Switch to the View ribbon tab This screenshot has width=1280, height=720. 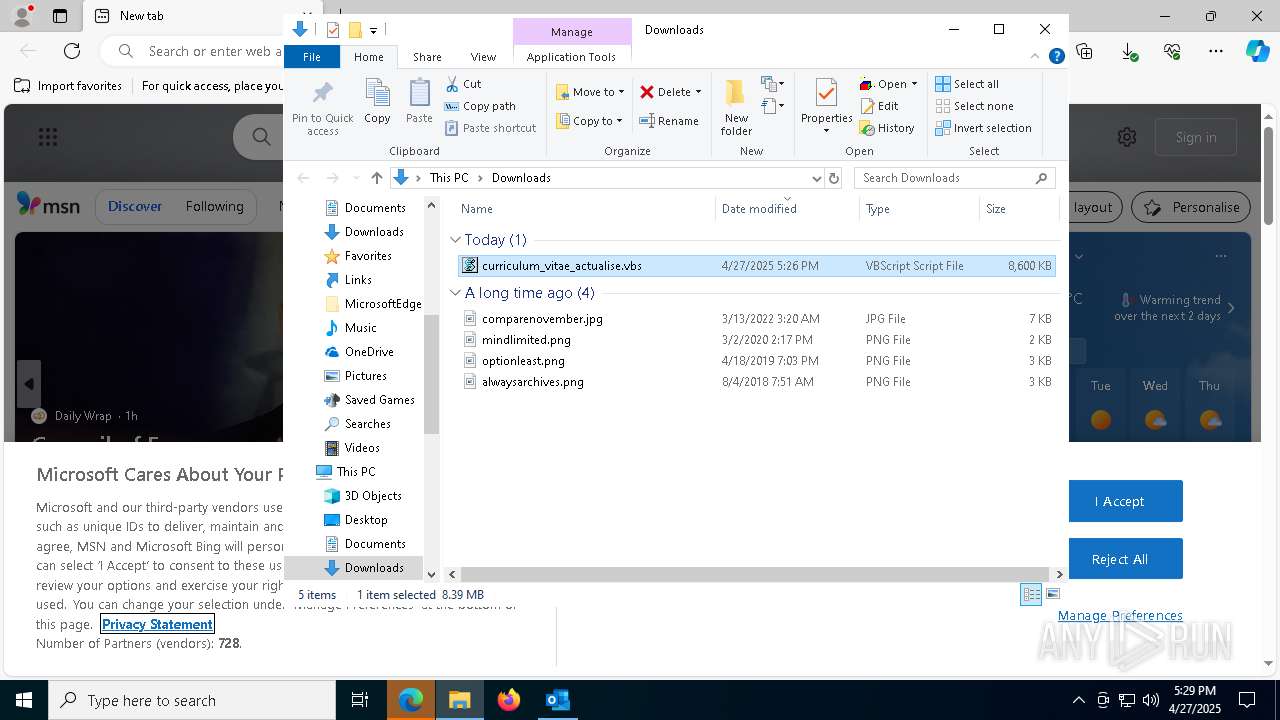(x=483, y=57)
